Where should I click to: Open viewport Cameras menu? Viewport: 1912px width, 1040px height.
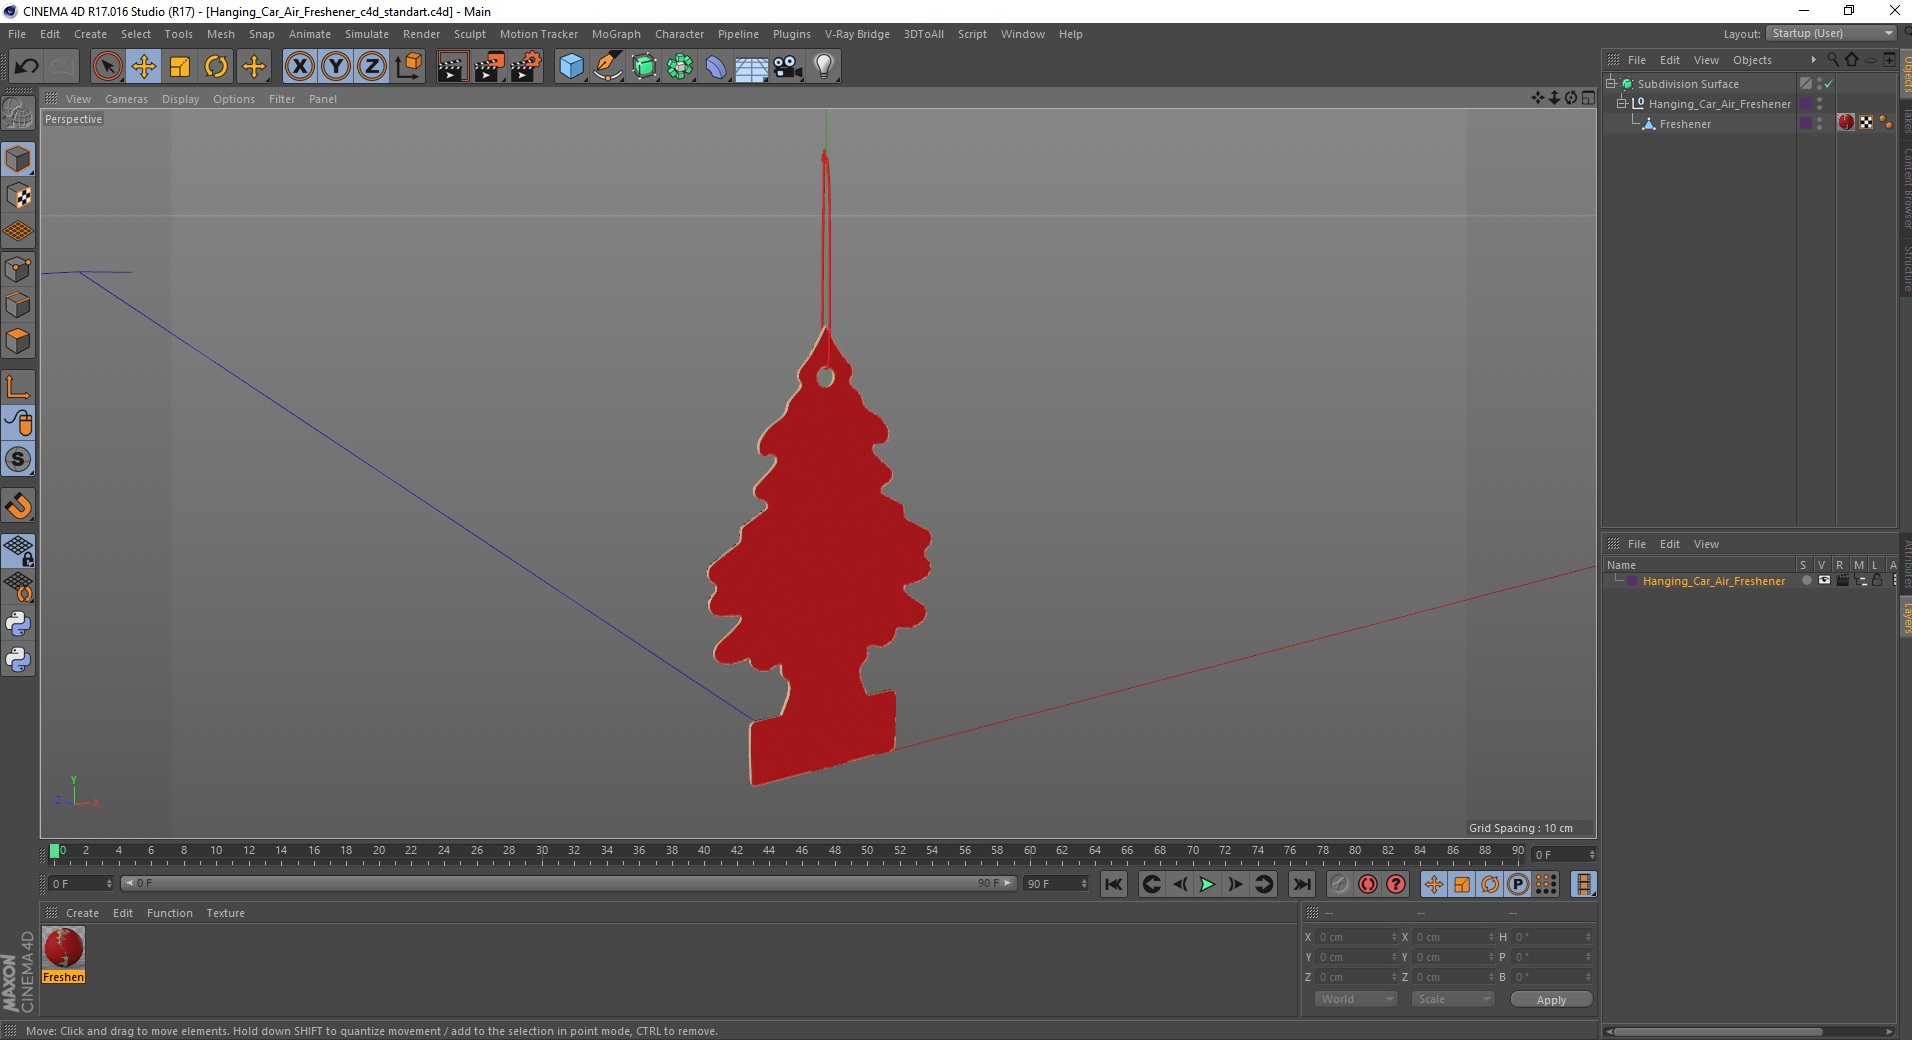[126, 99]
